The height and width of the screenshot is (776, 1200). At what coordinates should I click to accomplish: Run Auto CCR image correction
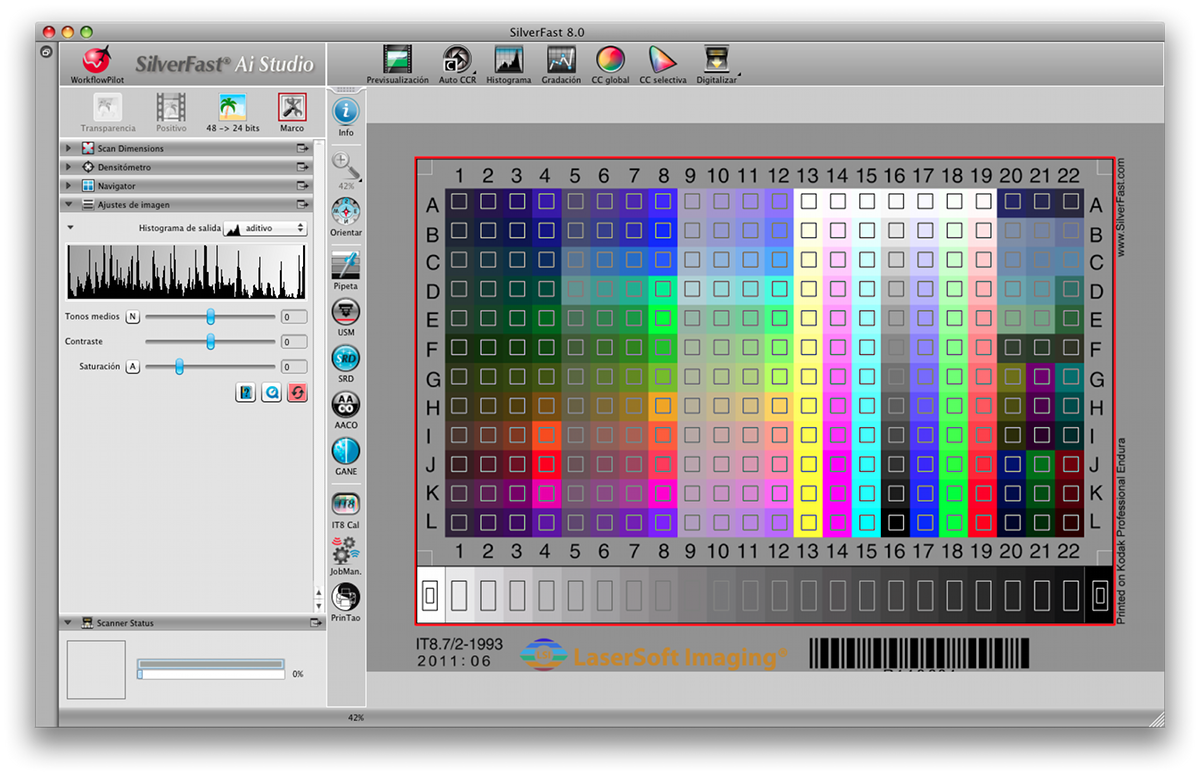457,60
